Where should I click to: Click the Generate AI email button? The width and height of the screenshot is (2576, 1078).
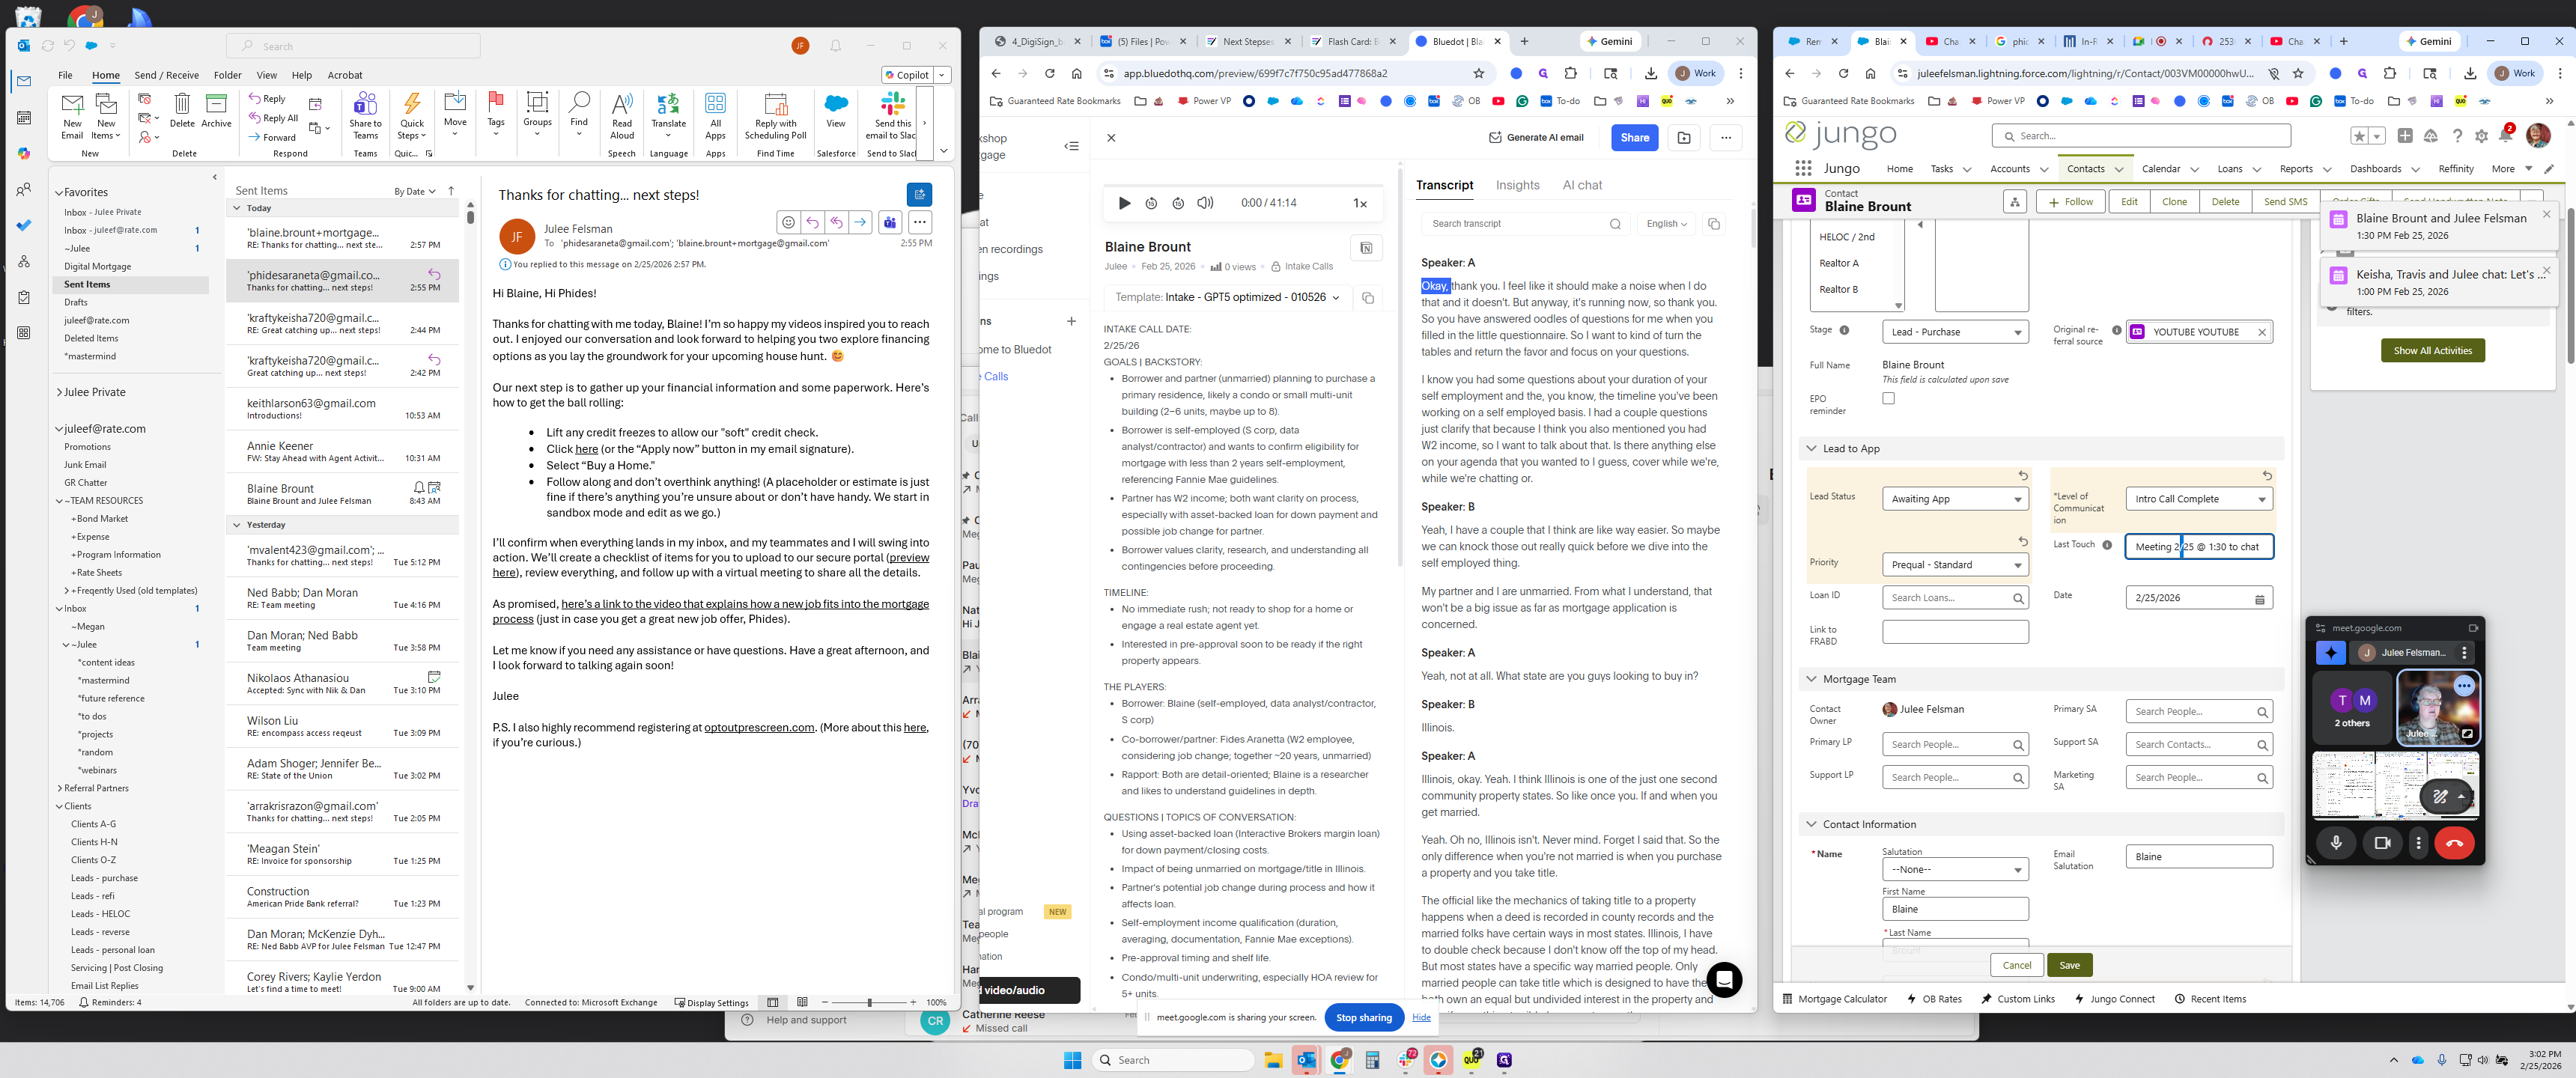point(1537,137)
